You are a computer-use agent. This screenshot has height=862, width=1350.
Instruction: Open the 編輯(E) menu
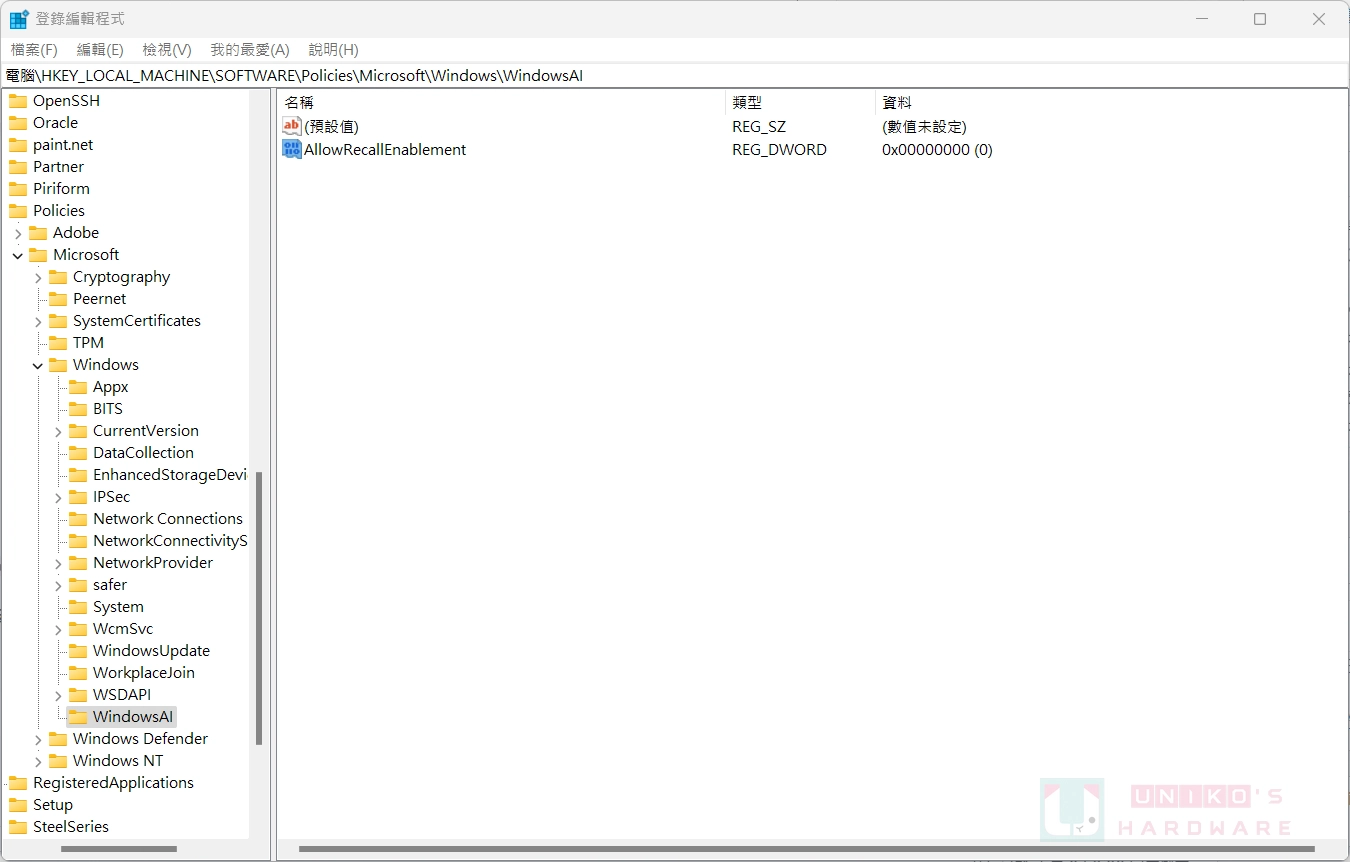100,50
